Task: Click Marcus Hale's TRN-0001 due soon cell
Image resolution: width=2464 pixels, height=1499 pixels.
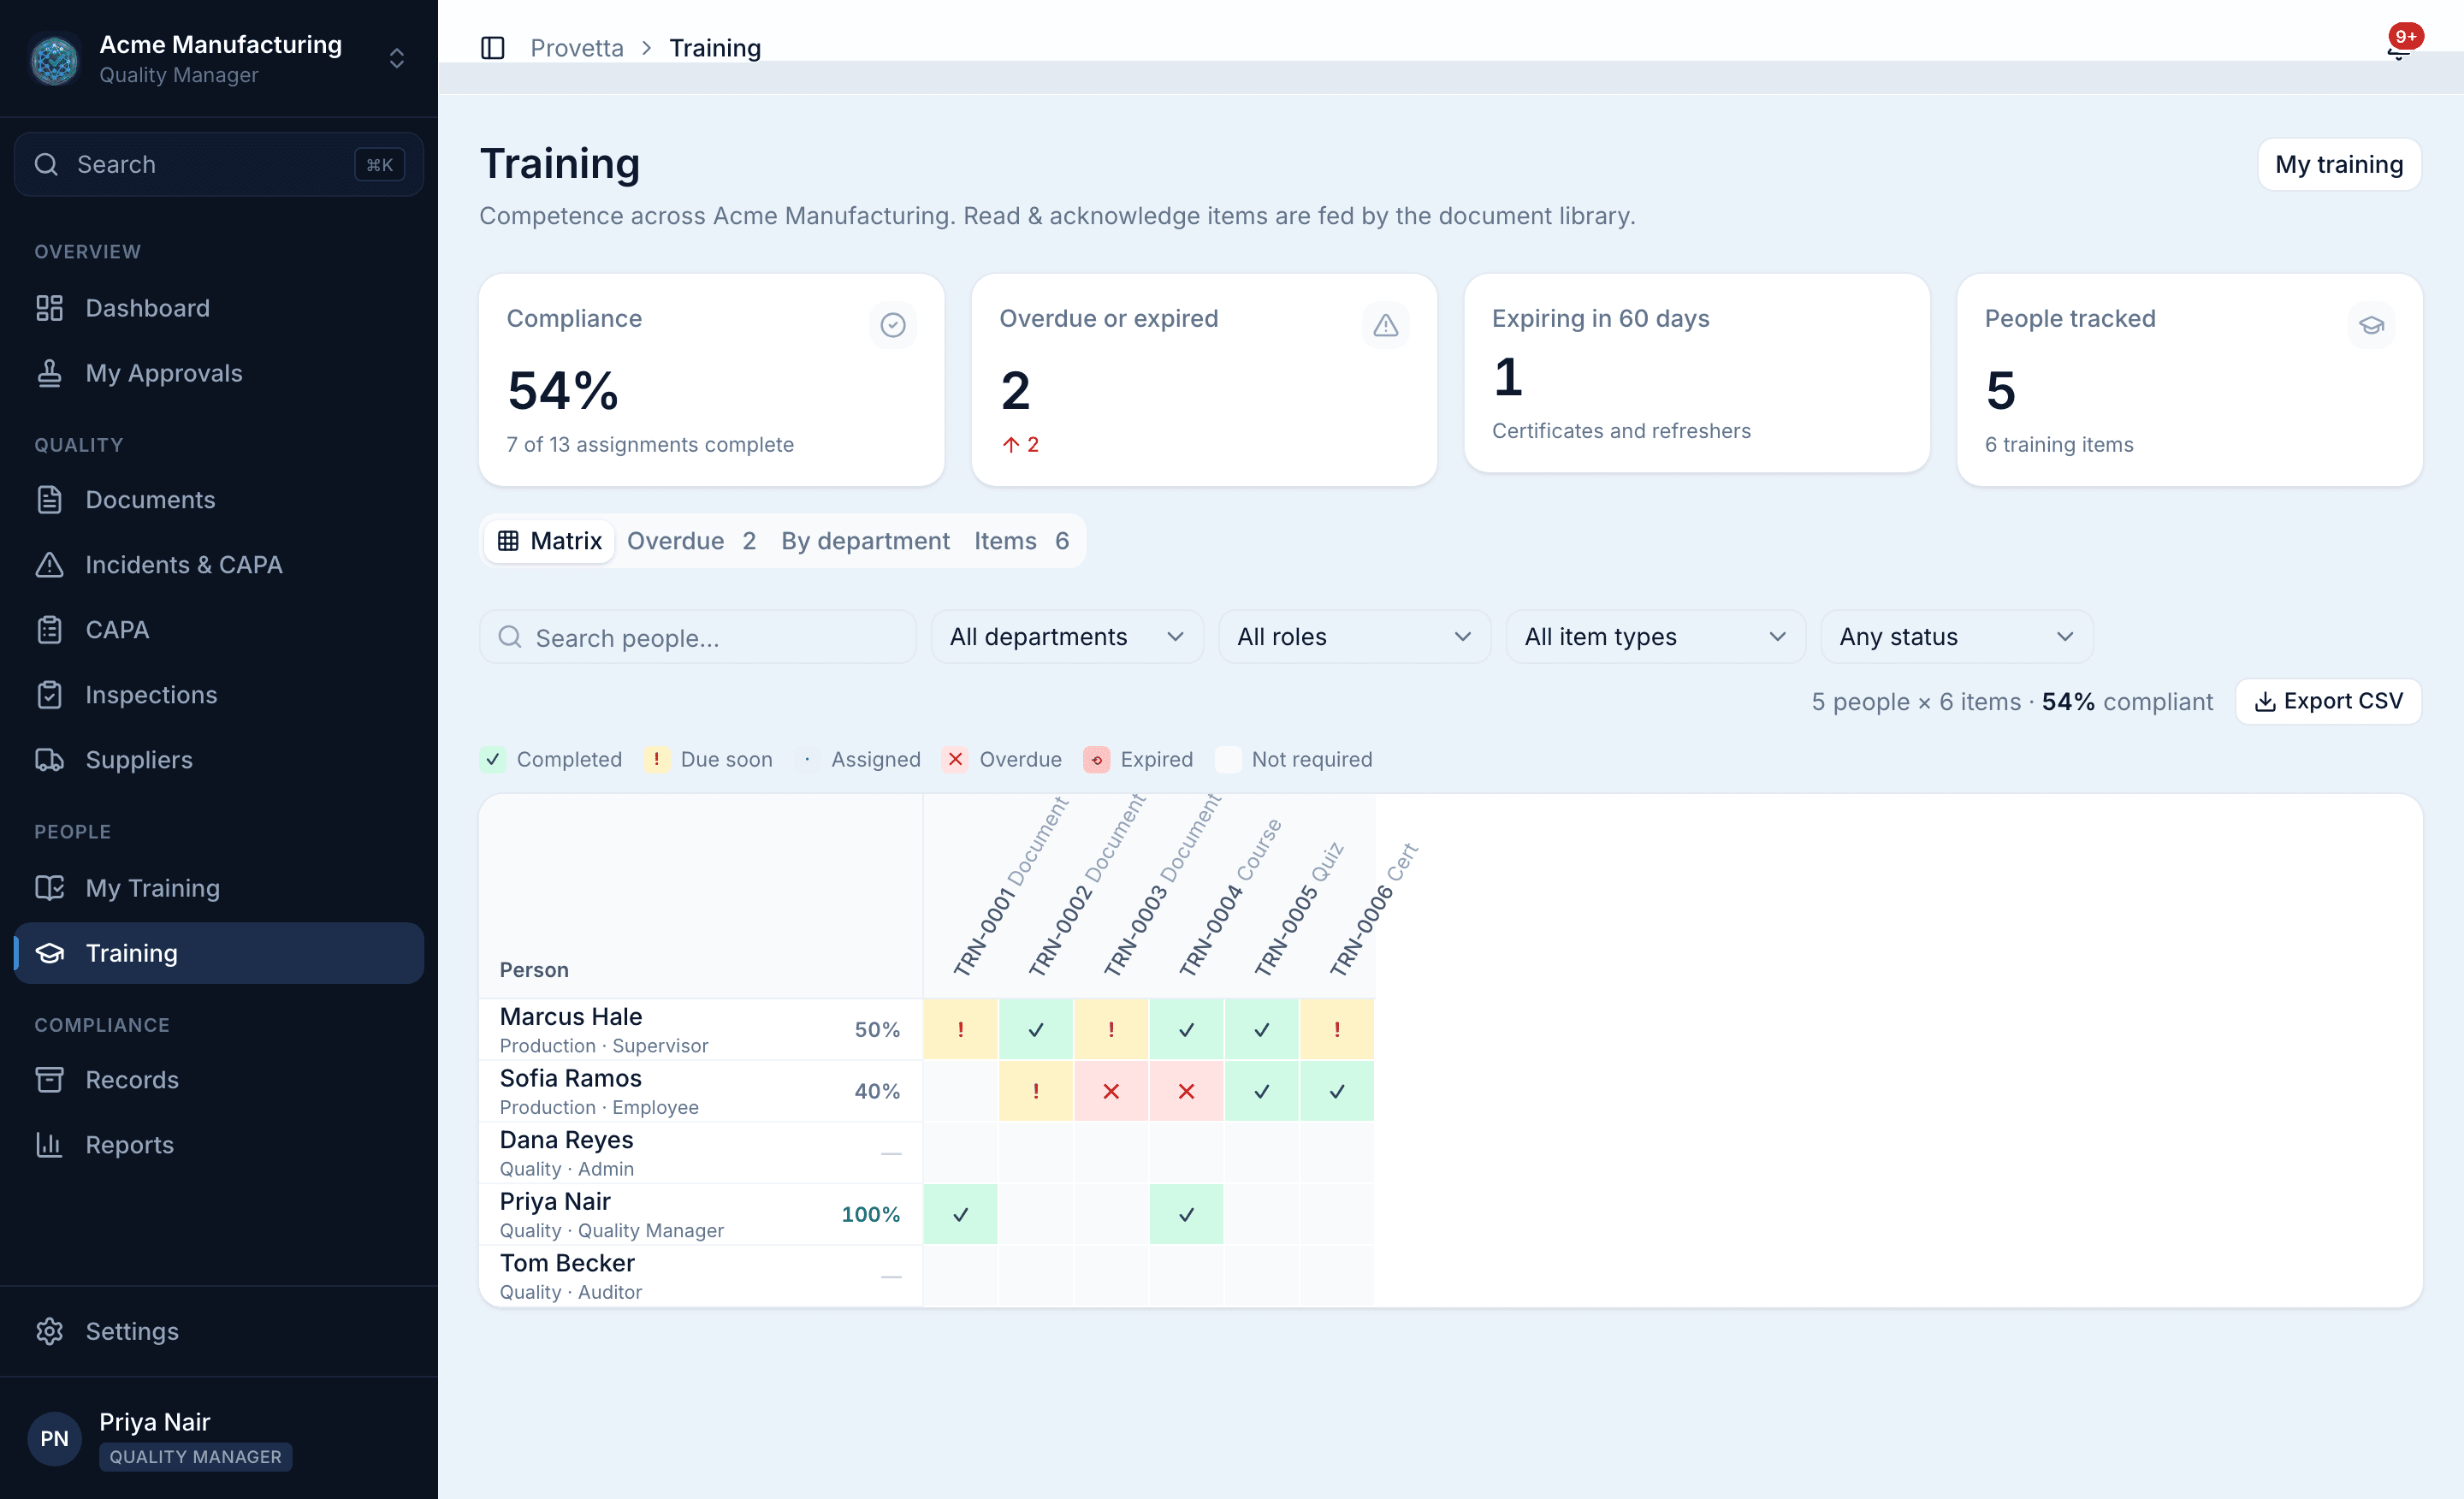Action: 960,1029
